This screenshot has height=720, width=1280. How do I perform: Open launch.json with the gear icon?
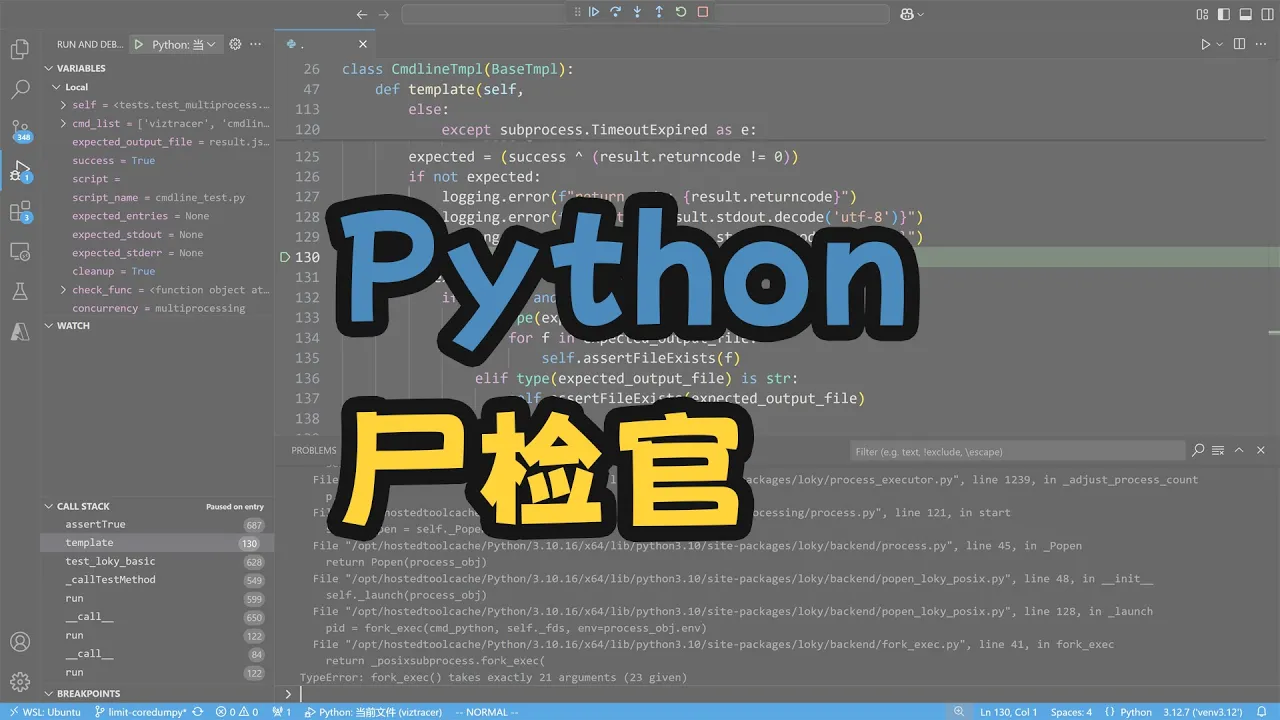coord(236,44)
